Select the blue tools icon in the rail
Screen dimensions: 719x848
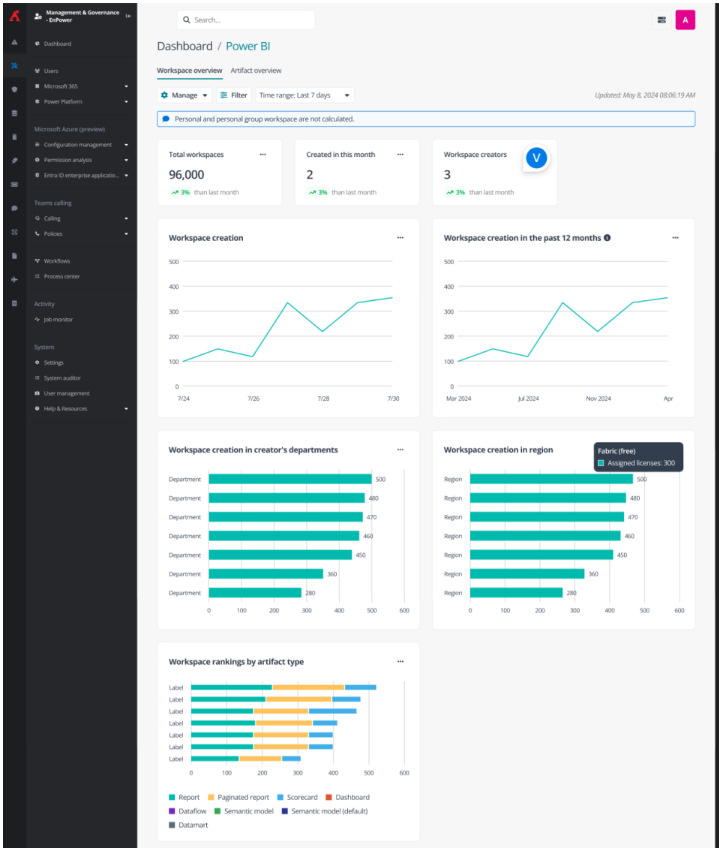[x=15, y=65]
